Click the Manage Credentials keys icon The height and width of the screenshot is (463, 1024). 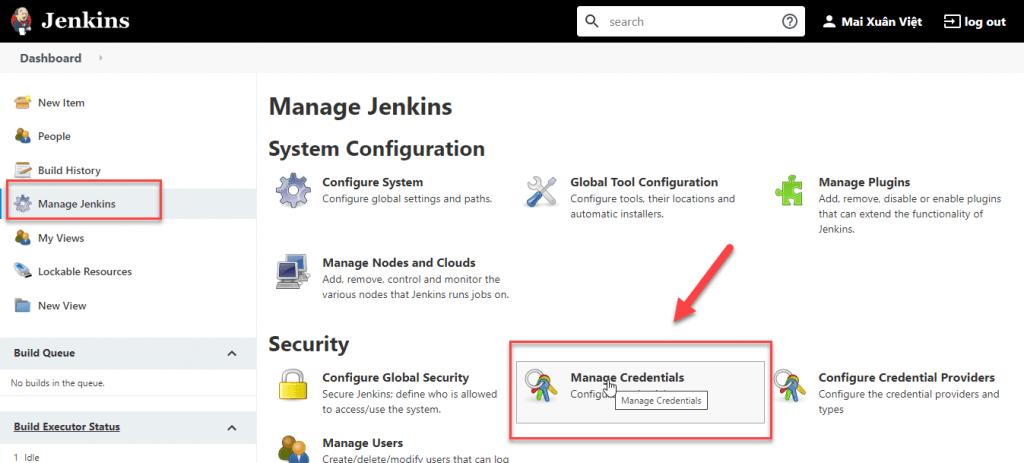point(541,386)
